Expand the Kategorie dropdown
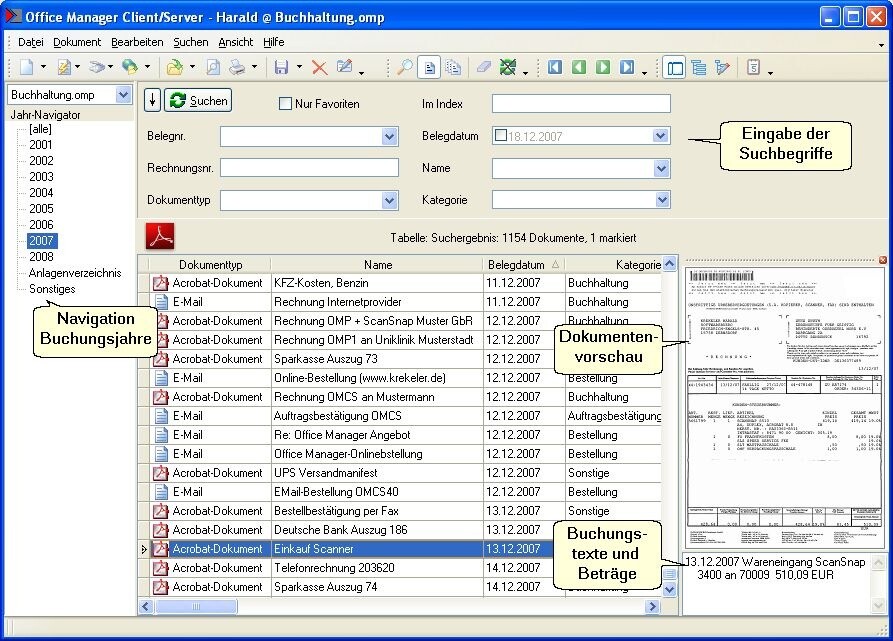 661,200
